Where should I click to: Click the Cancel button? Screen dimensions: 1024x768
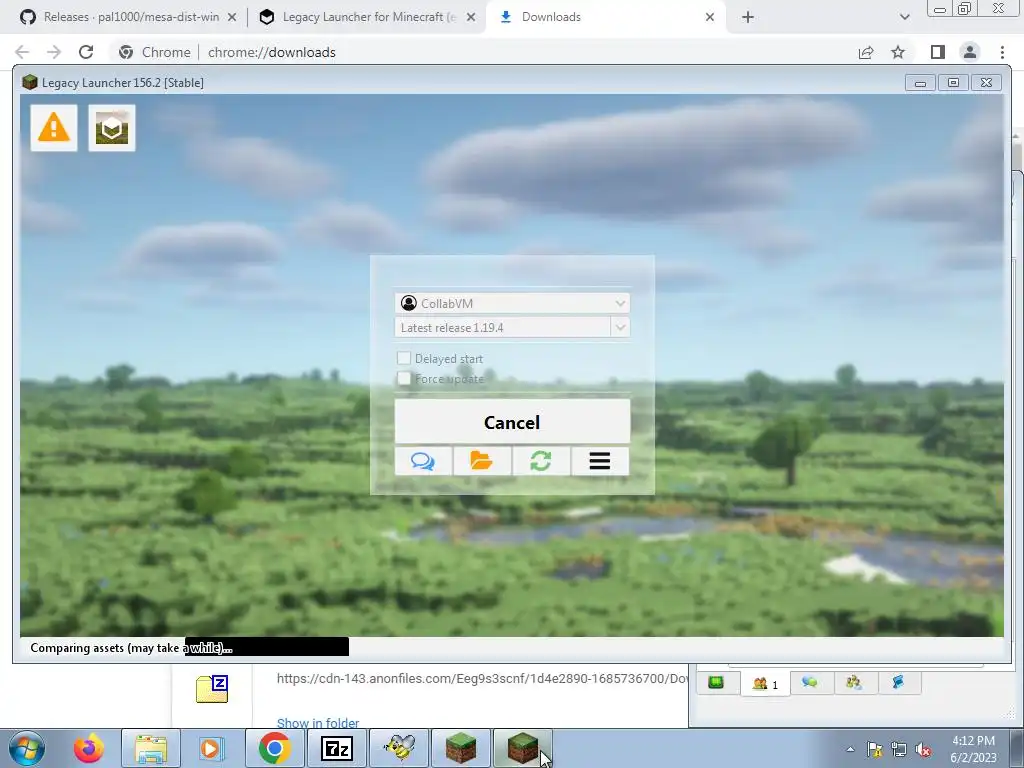512,422
